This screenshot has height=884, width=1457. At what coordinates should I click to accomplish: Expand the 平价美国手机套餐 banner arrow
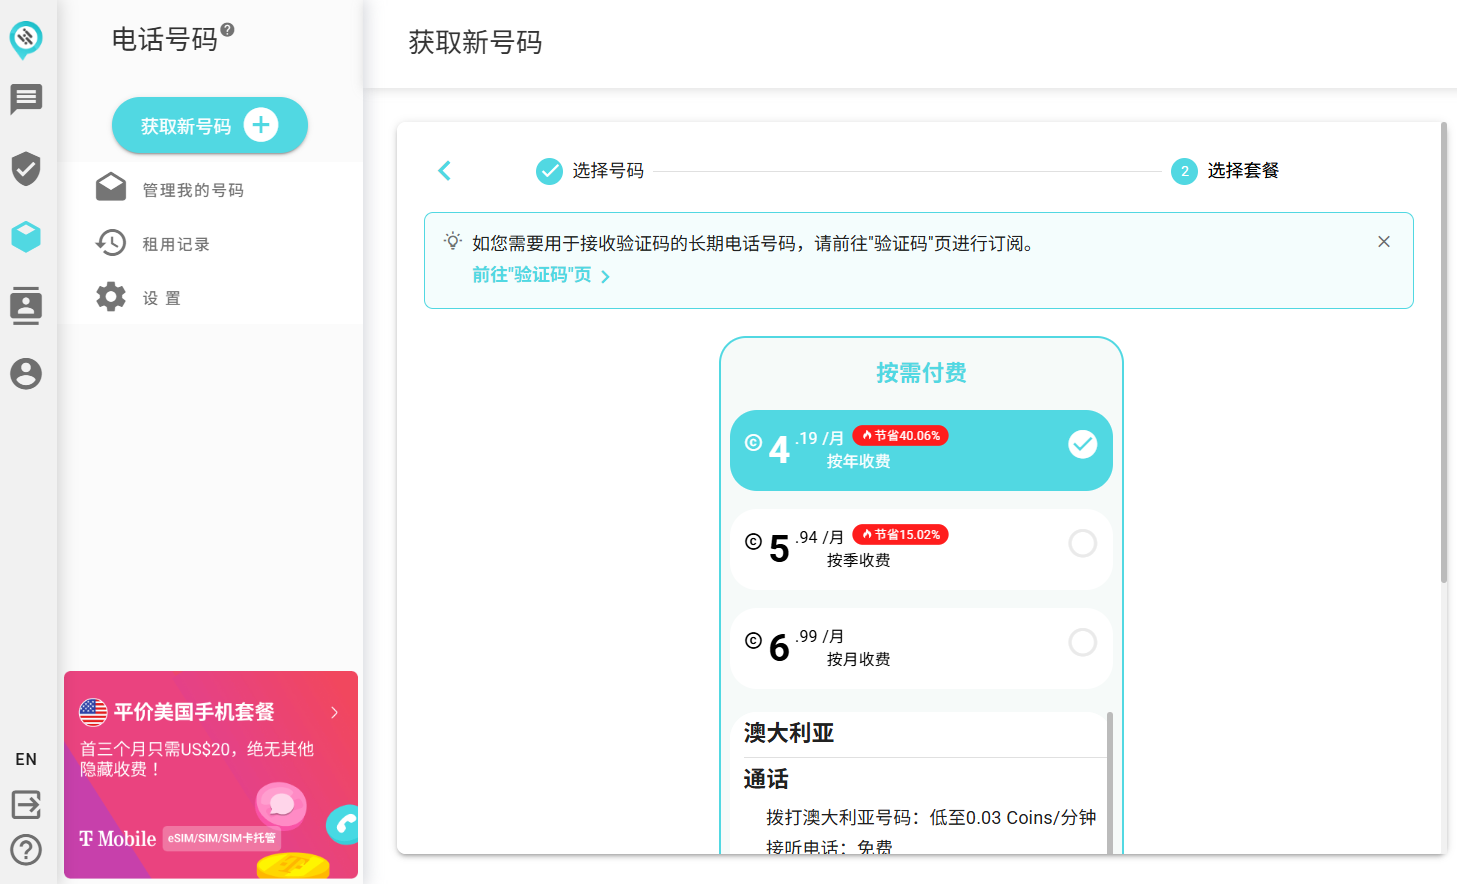point(335,712)
